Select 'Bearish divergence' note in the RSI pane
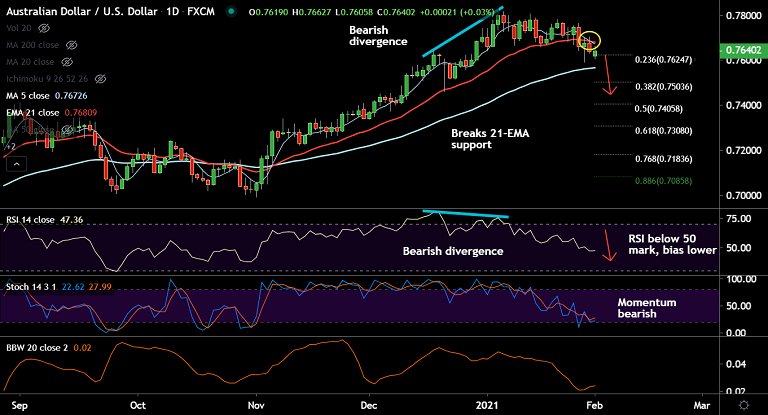Viewport: 768px width, 415px height. [453, 251]
